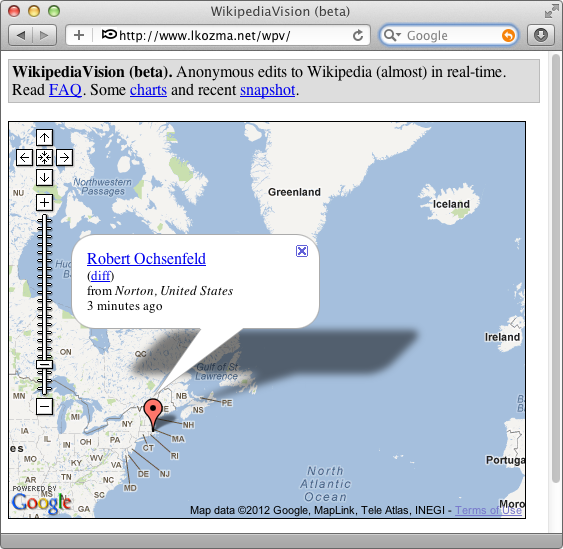Click the Greenland label on the map
This screenshot has width=563, height=549.
pos(294,192)
